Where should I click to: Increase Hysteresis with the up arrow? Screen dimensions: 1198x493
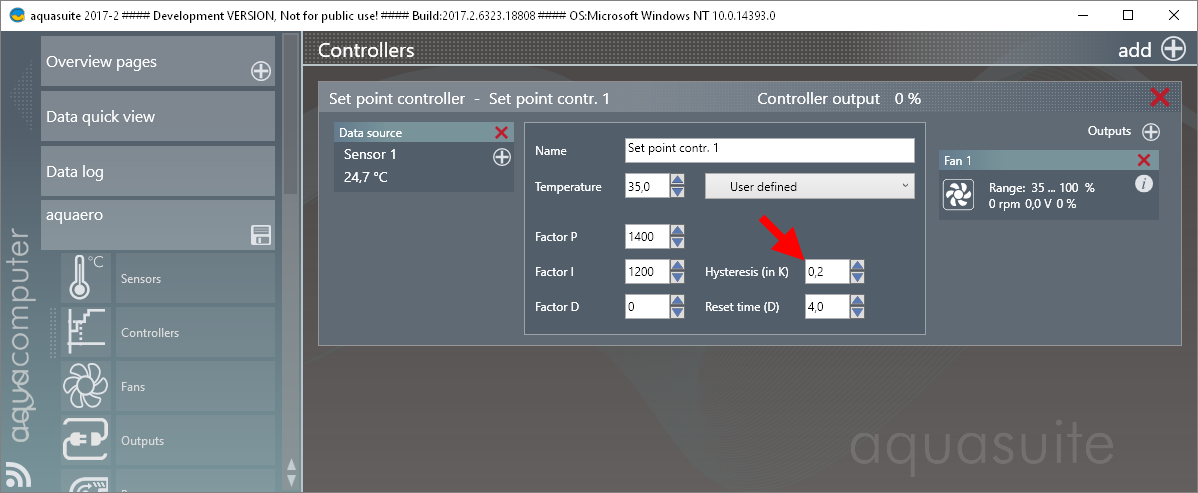pos(857,265)
